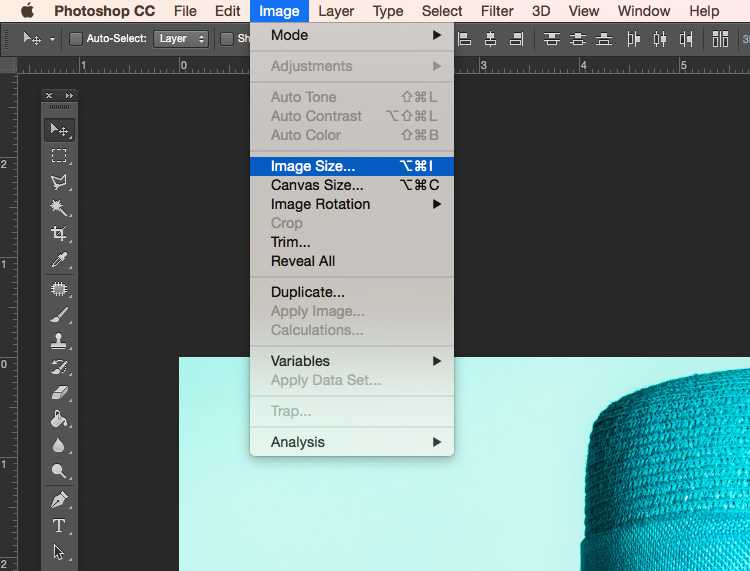Toggle the Auto-Select checkbox
This screenshot has height=571, width=750.
(76, 39)
